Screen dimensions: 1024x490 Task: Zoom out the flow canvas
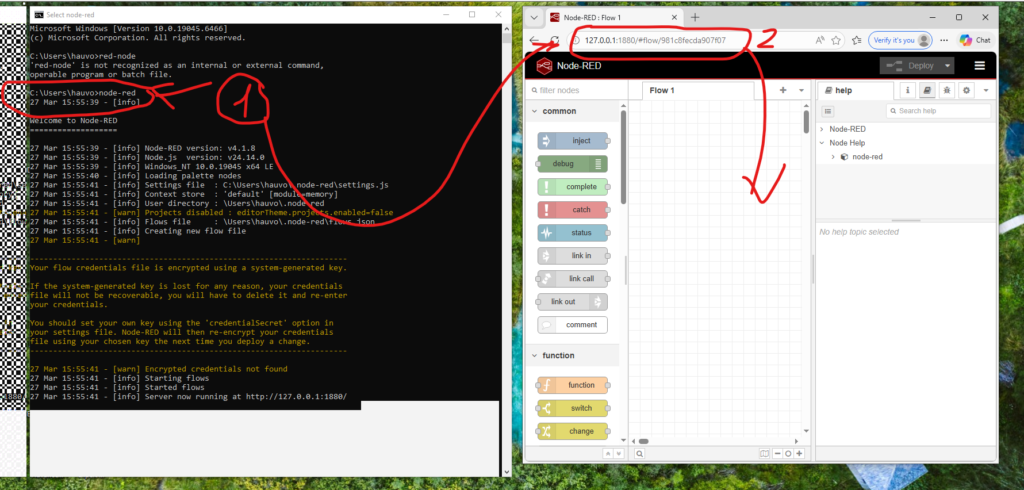pos(777,454)
